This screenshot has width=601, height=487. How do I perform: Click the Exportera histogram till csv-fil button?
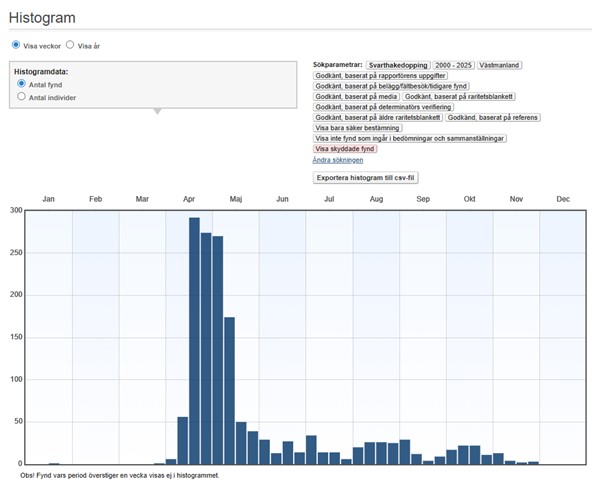click(x=365, y=177)
